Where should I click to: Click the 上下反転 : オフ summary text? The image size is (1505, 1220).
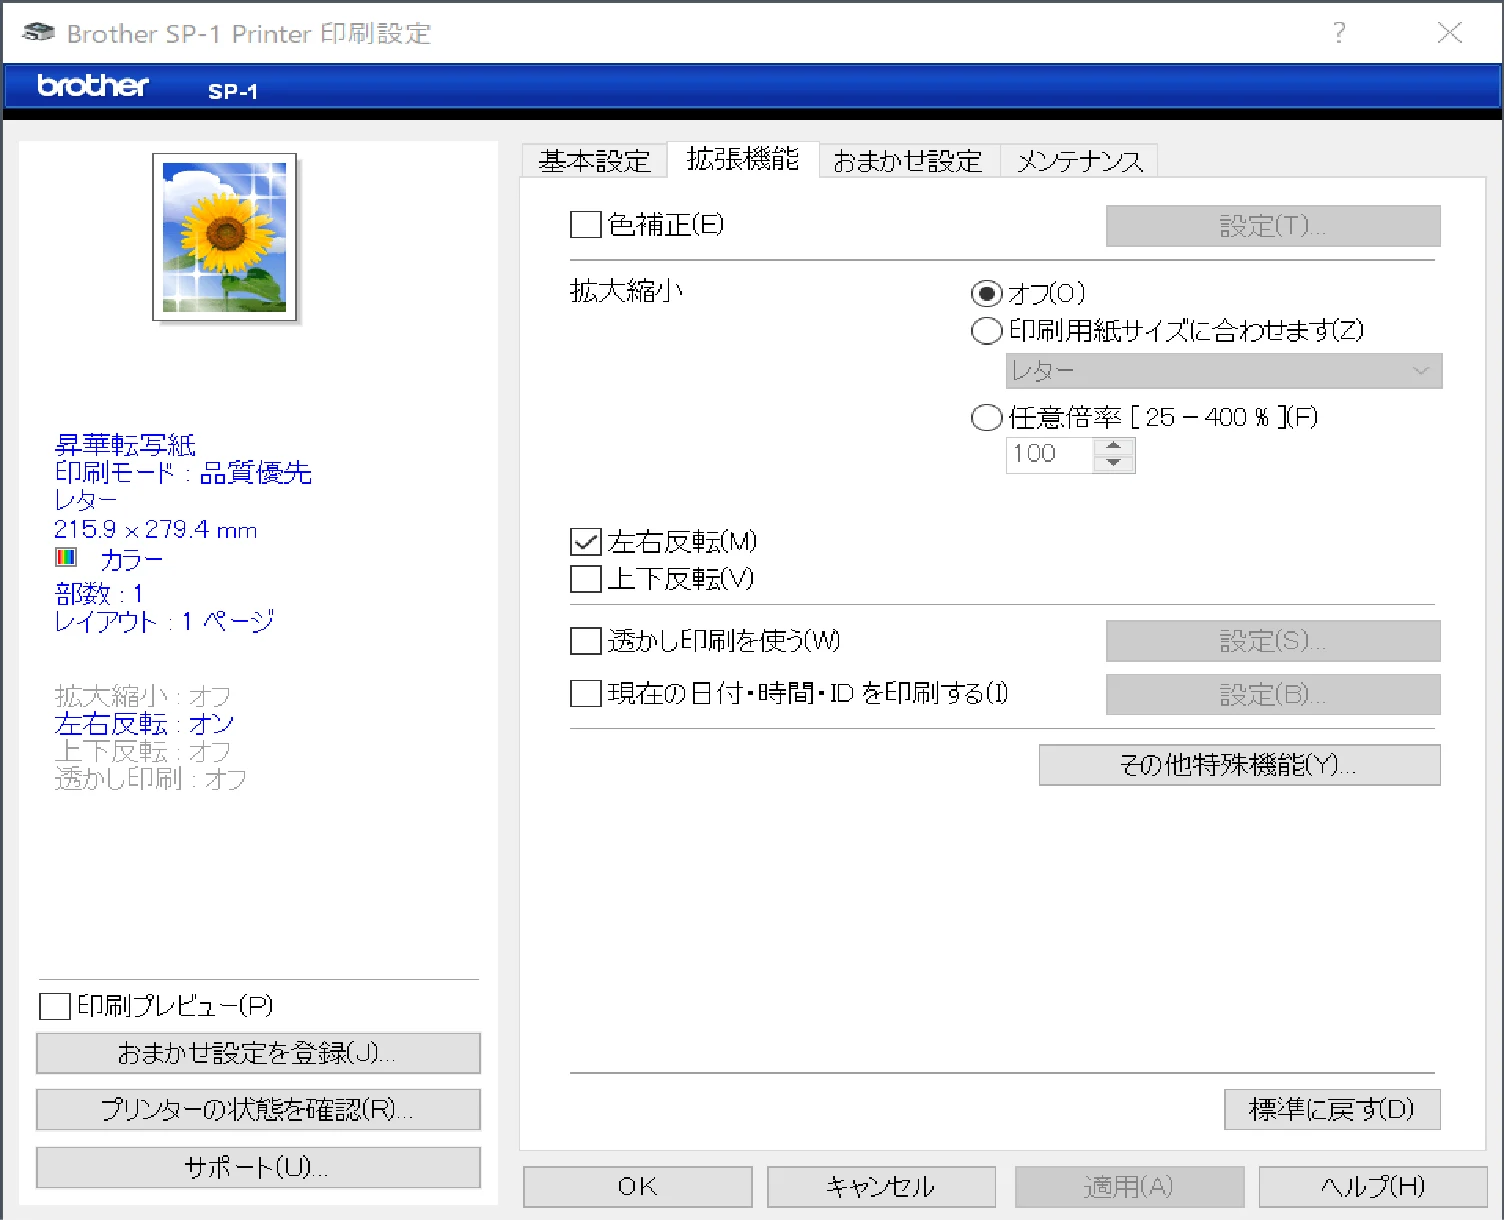click(142, 751)
